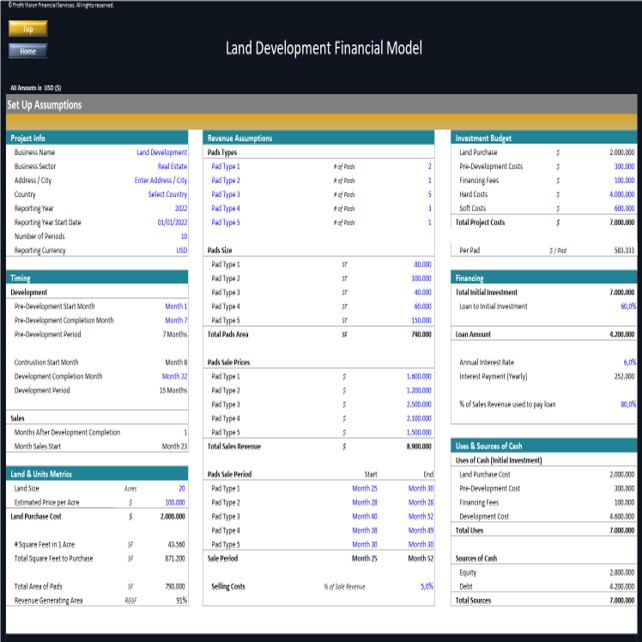The height and width of the screenshot is (642, 642).
Task: Select the Pre-Development Start Month value
Action: [x=175, y=306]
